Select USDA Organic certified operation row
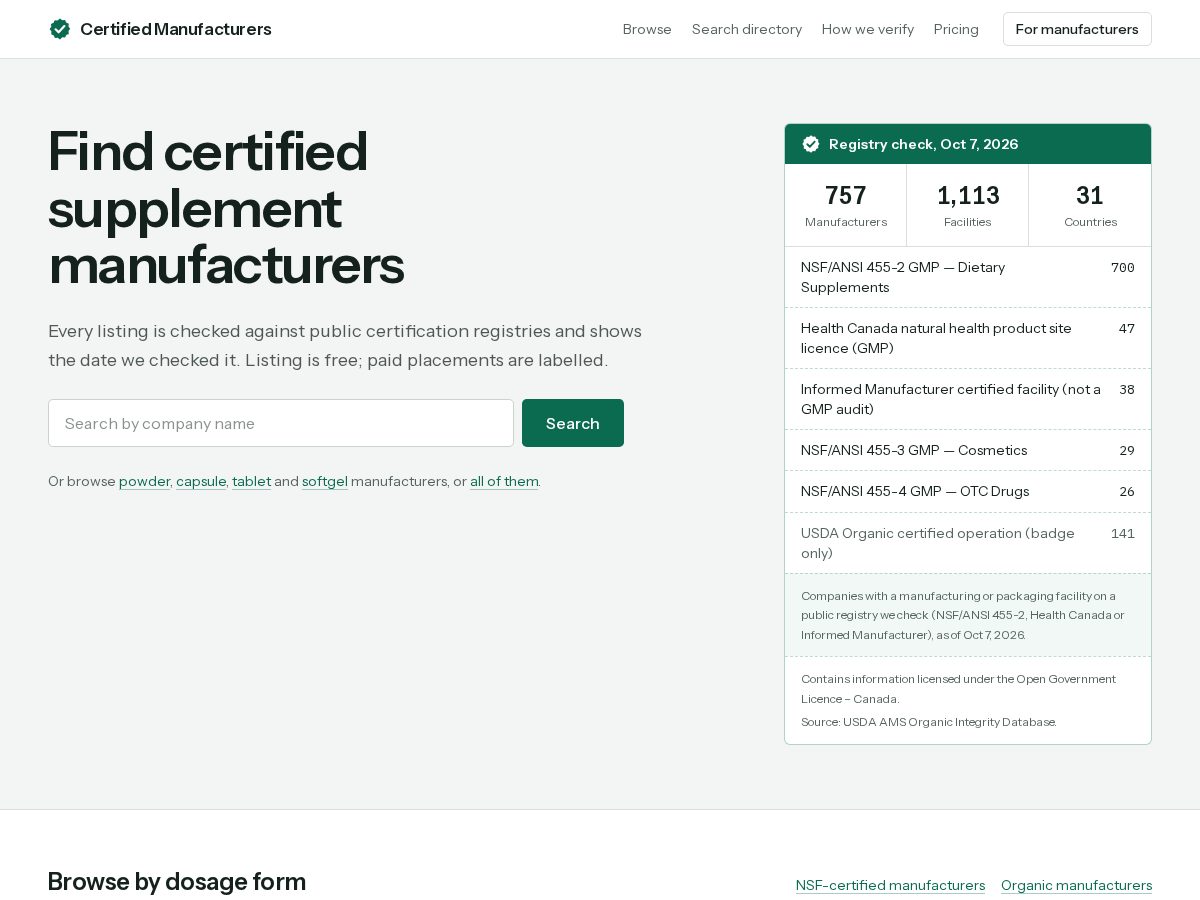Screen dimensions: 1200x900 [968, 543]
